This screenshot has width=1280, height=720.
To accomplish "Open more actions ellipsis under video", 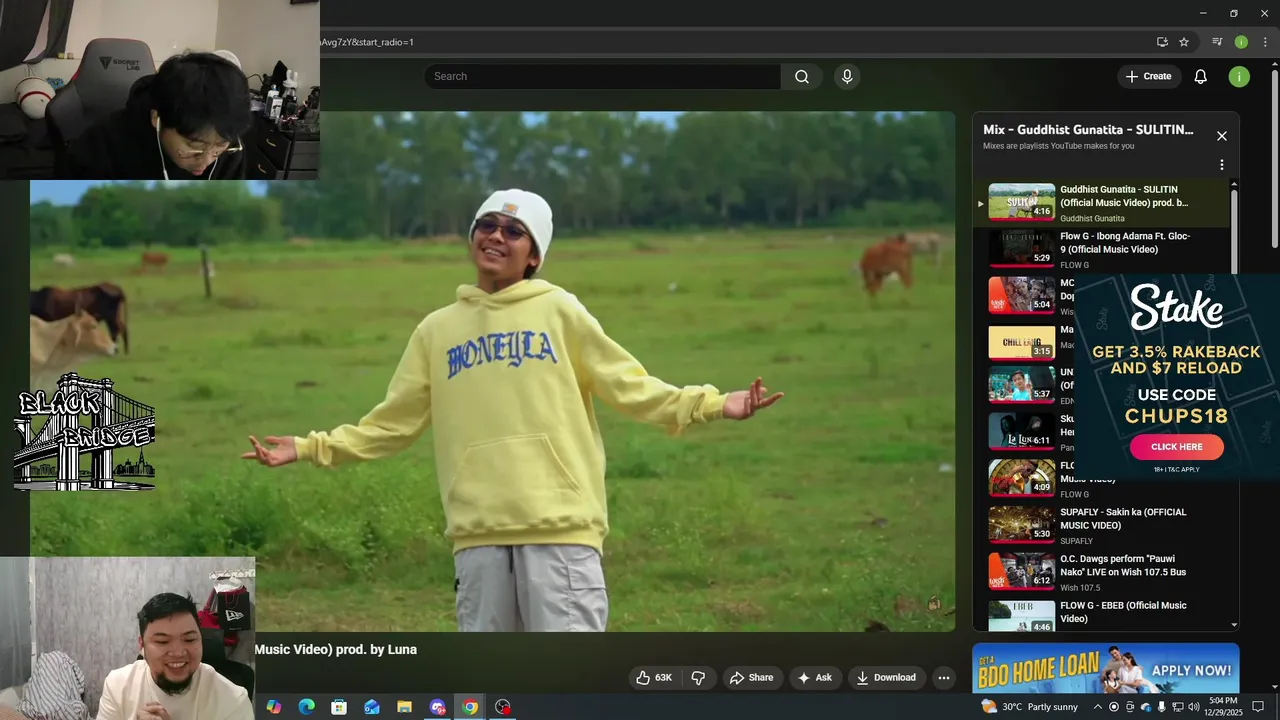I will [943, 678].
